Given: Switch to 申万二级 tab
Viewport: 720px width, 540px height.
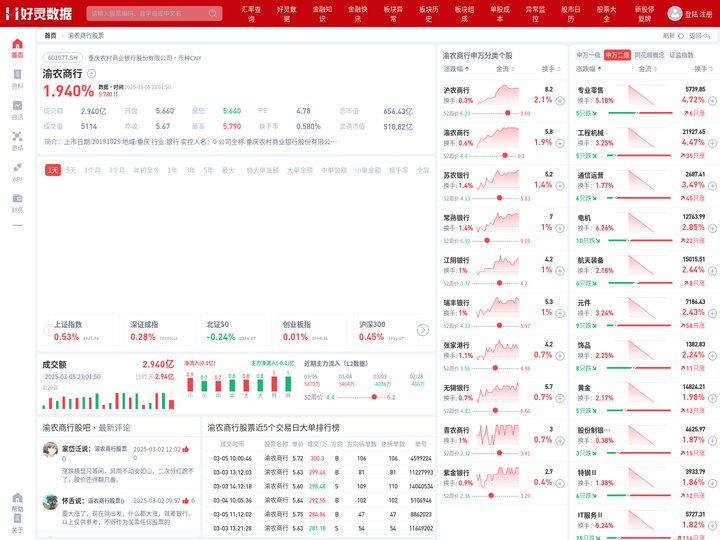Looking at the screenshot, I should pos(617,55).
